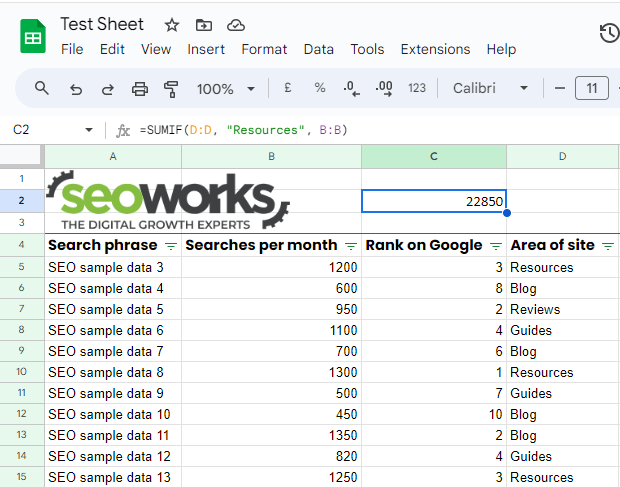The image size is (620, 487).
Task: Print the spreadsheet
Action: click(x=140, y=89)
